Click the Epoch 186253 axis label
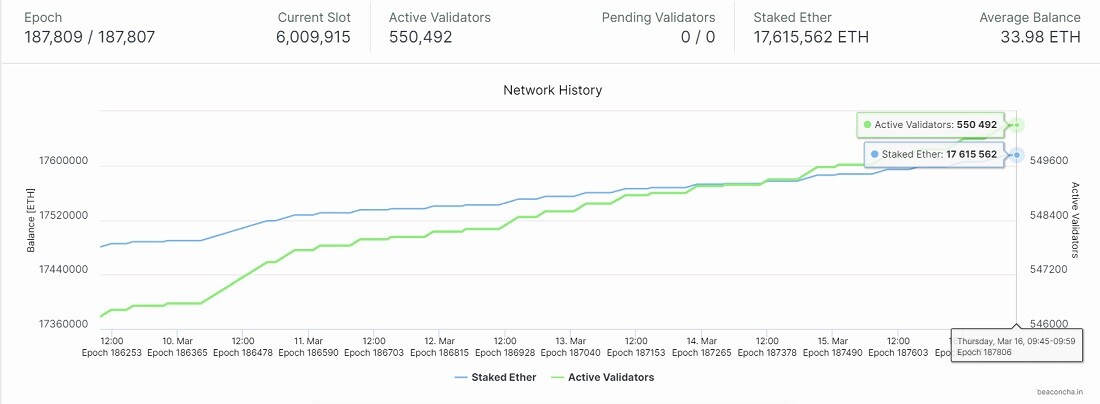The image size is (1100, 404). [112, 353]
